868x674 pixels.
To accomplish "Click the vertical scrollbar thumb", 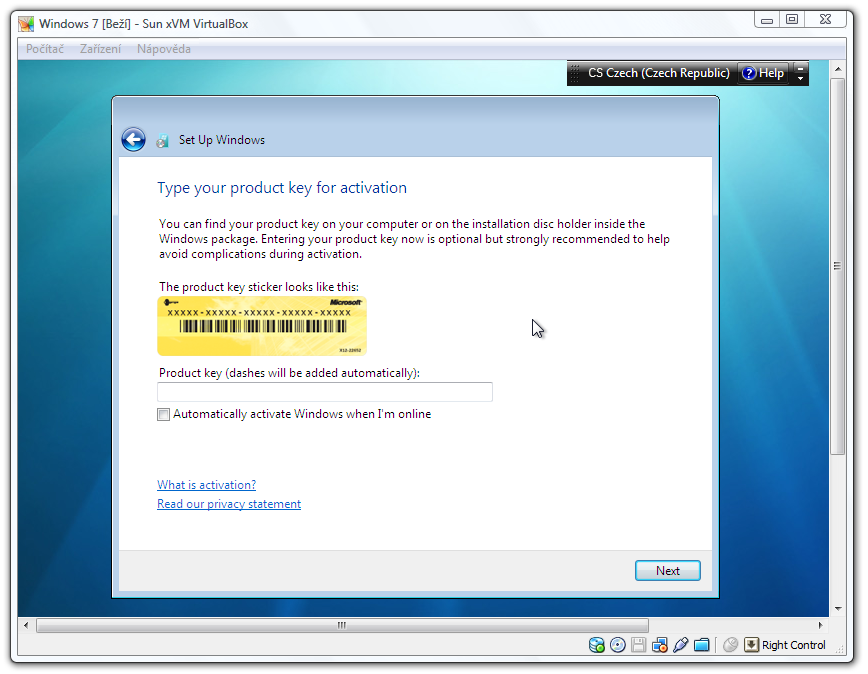I will (838, 267).
